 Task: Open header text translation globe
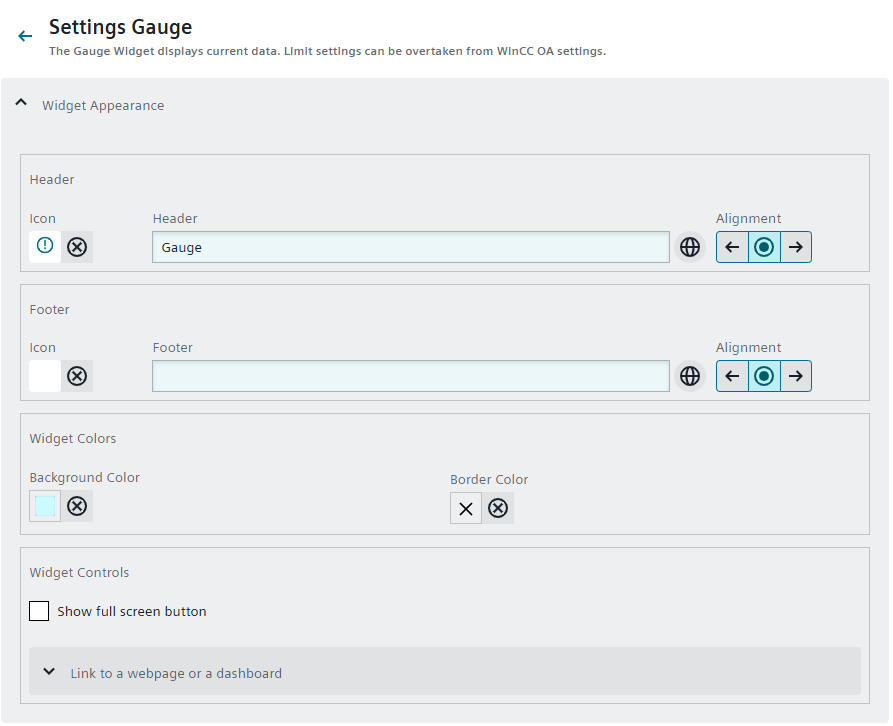pos(689,247)
